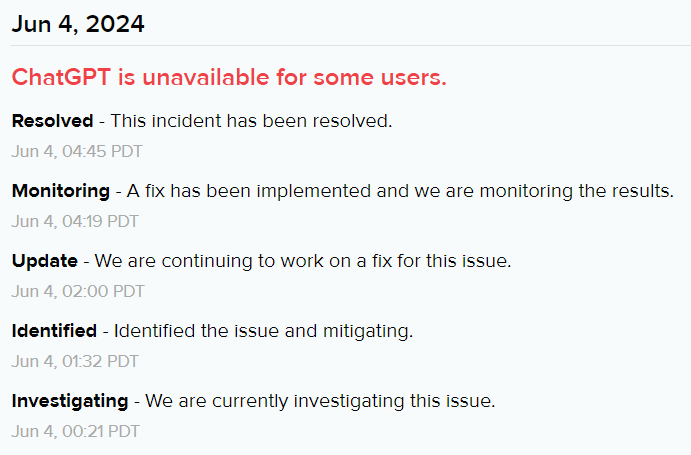
Task: Click the year '2024' in the heading
Action: click(116, 24)
